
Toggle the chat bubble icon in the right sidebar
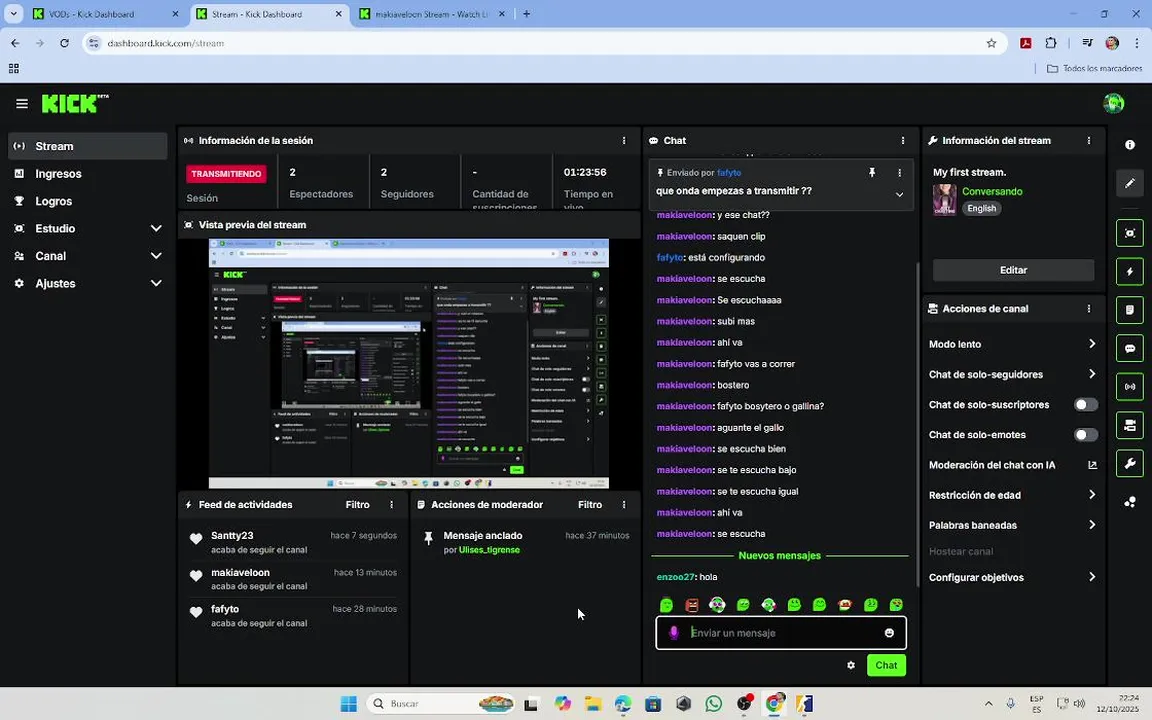click(1129, 348)
